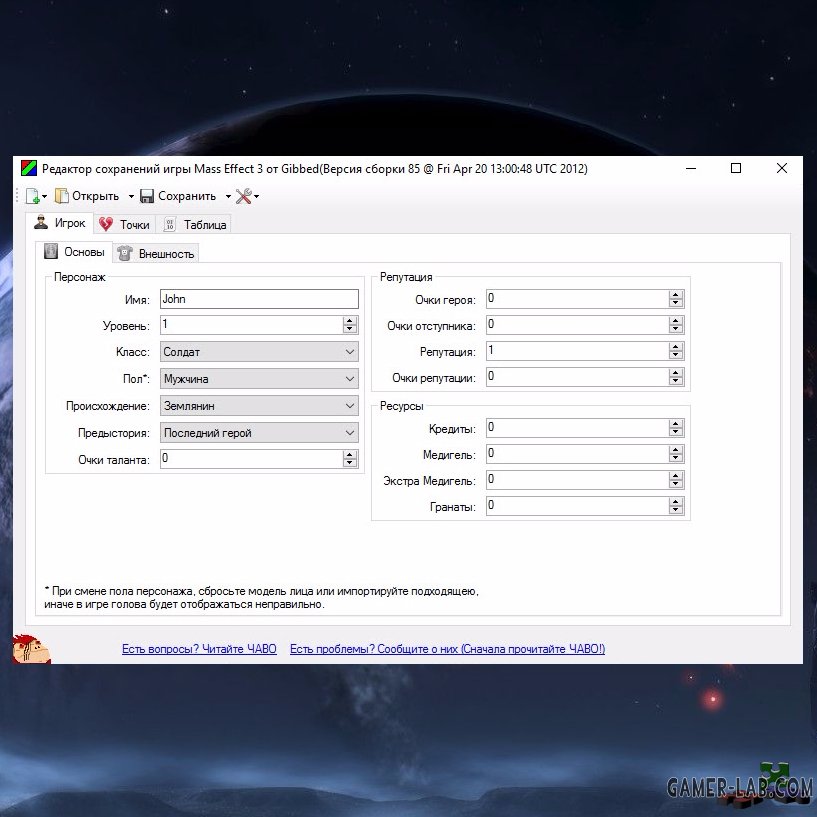The image size is (817, 817).
Task: Expand the Открыть dropdown arrow
Action: point(131,196)
